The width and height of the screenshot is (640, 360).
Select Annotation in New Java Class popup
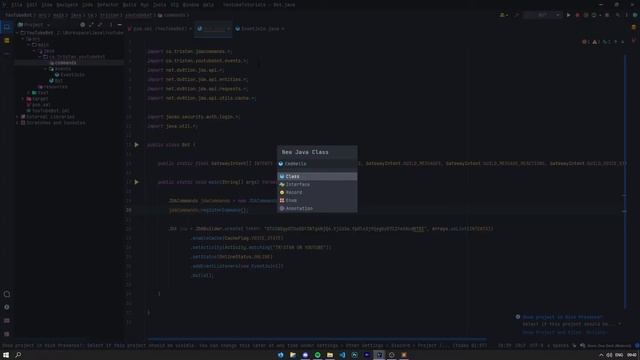(317, 208)
